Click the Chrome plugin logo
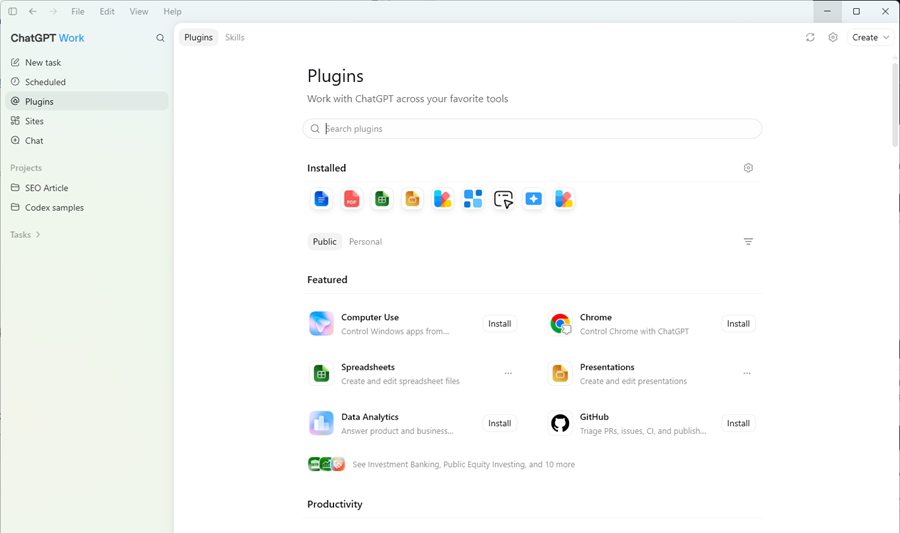The width and height of the screenshot is (900, 533). coord(560,324)
